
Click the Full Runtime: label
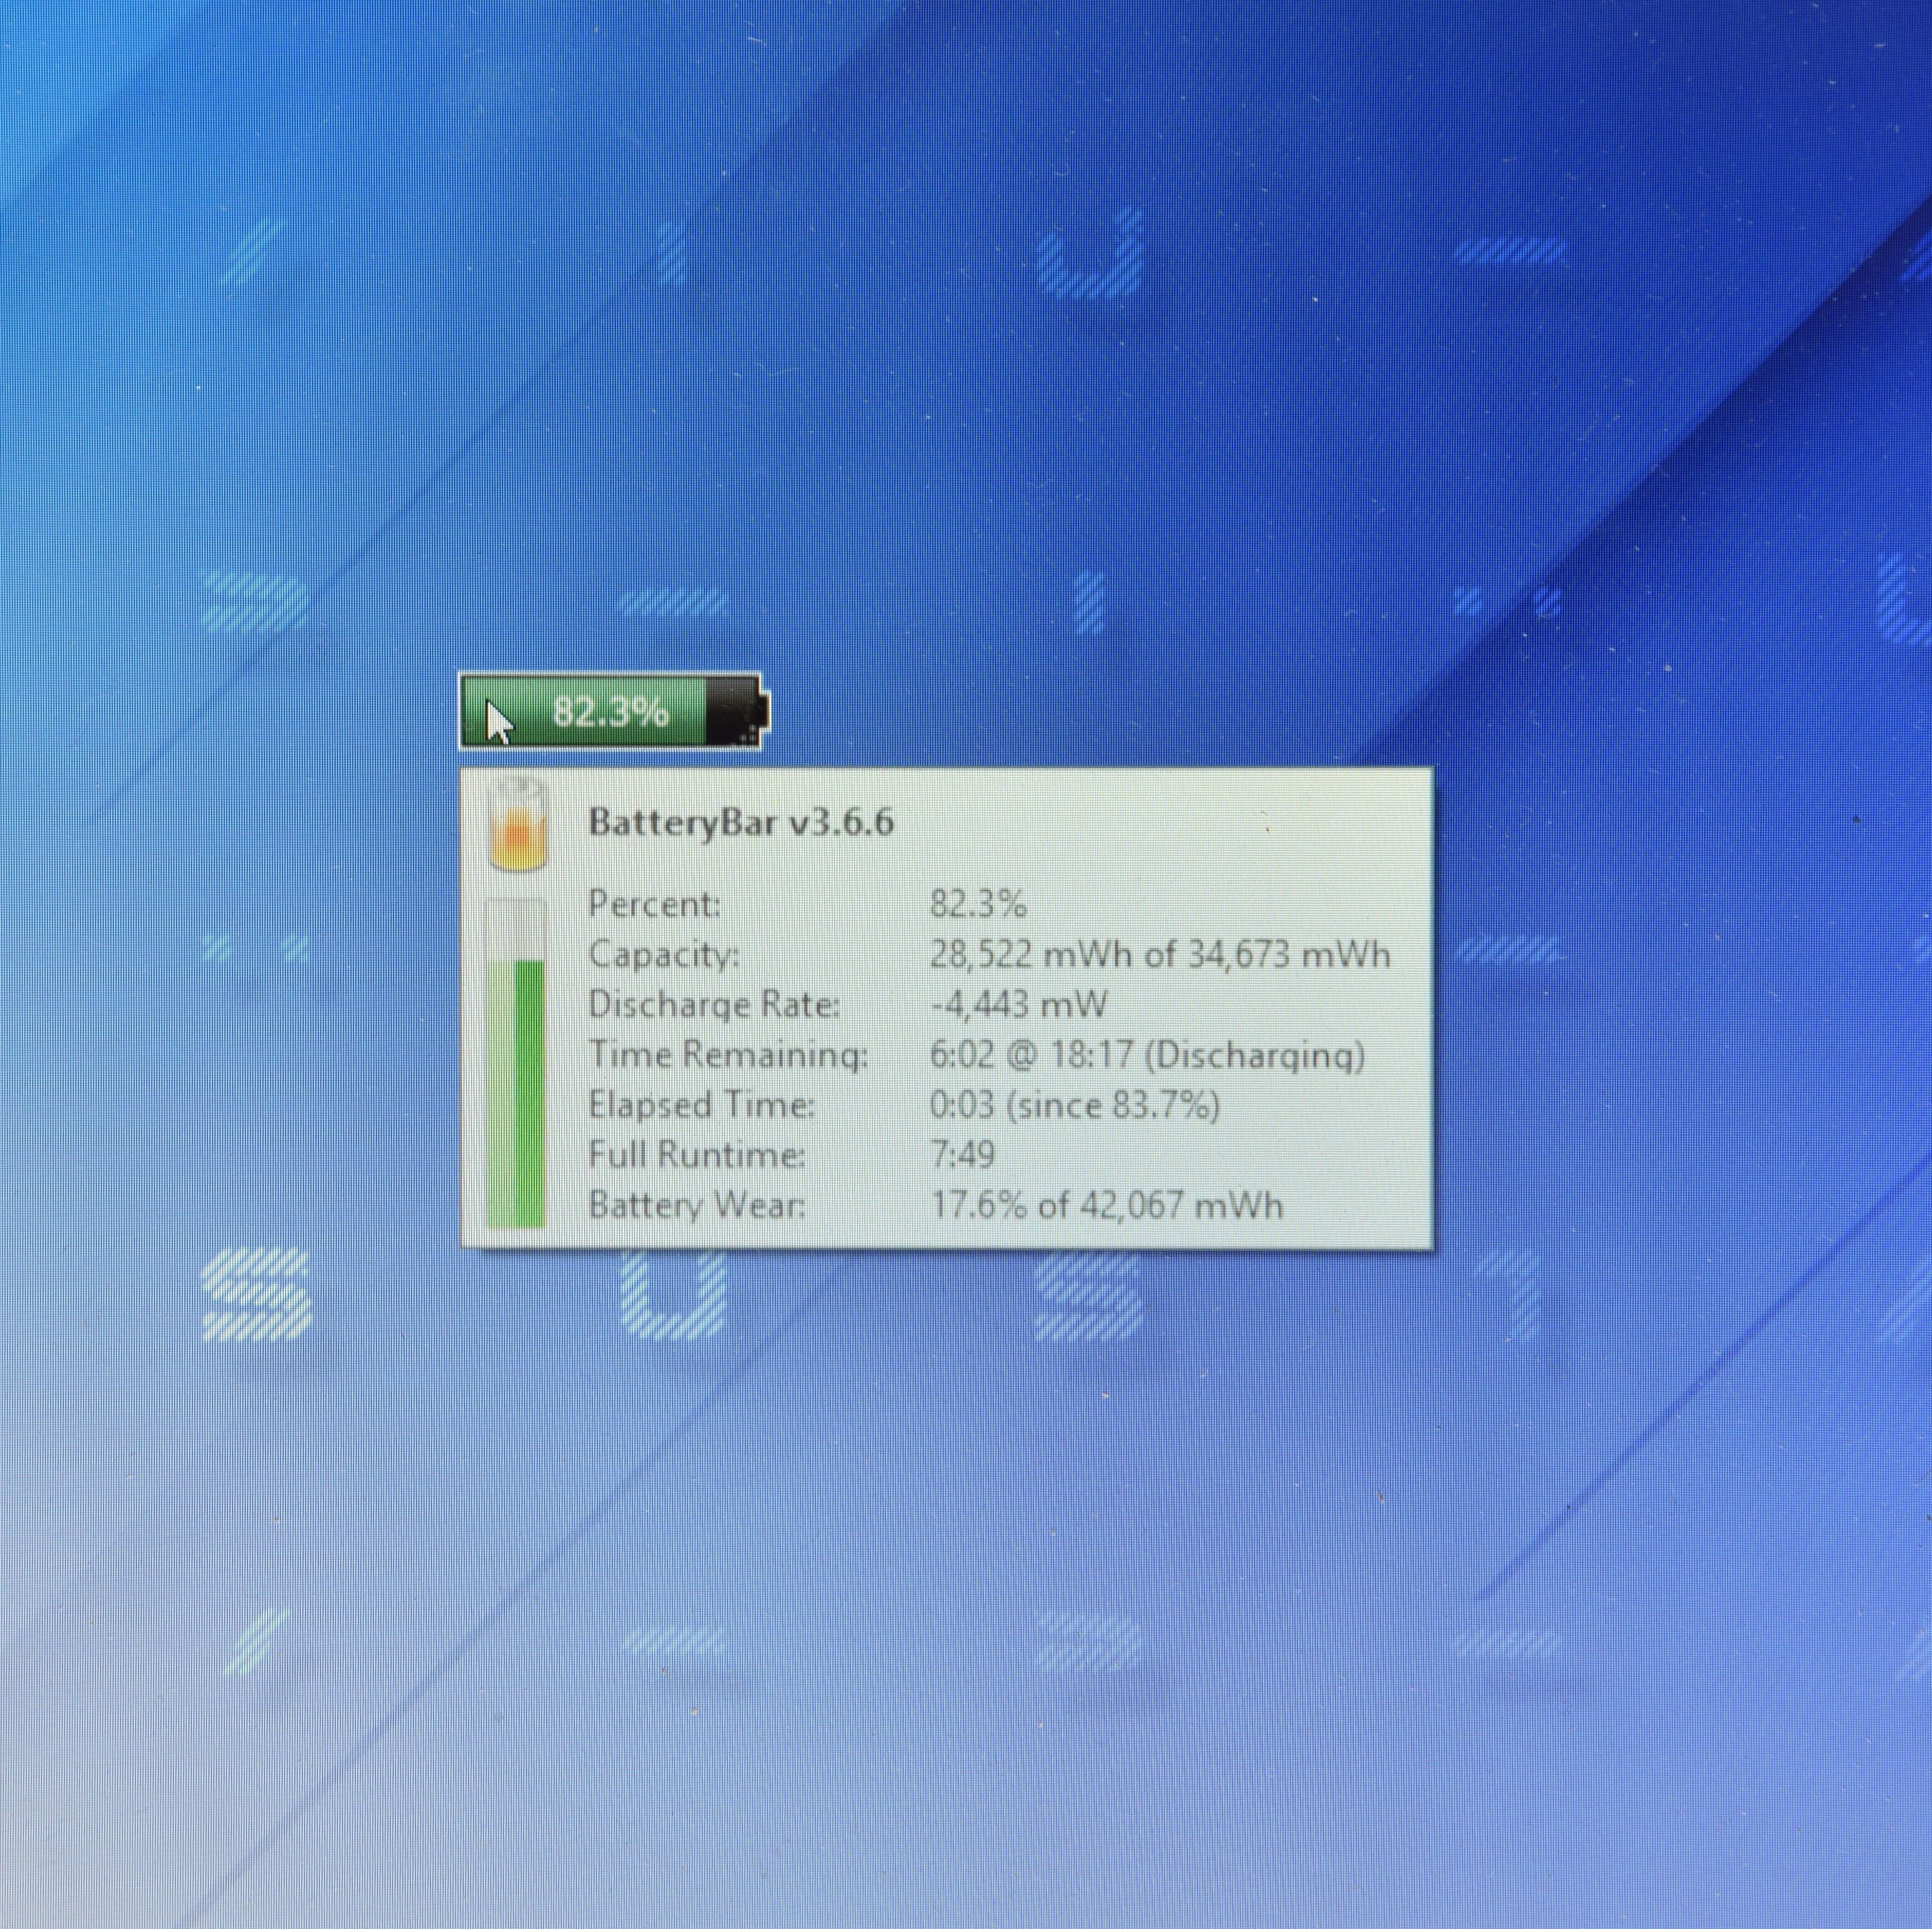pos(696,1155)
